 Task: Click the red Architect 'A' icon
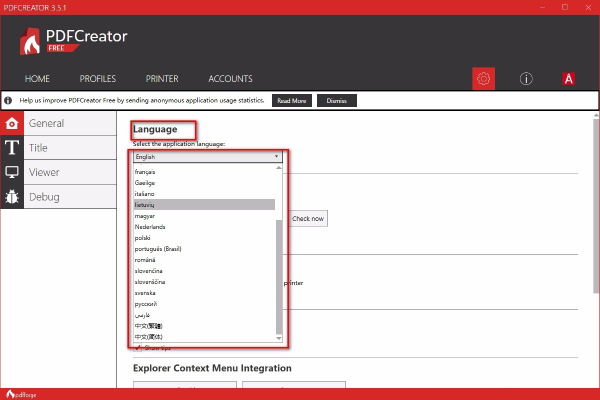[x=567, y=79]
